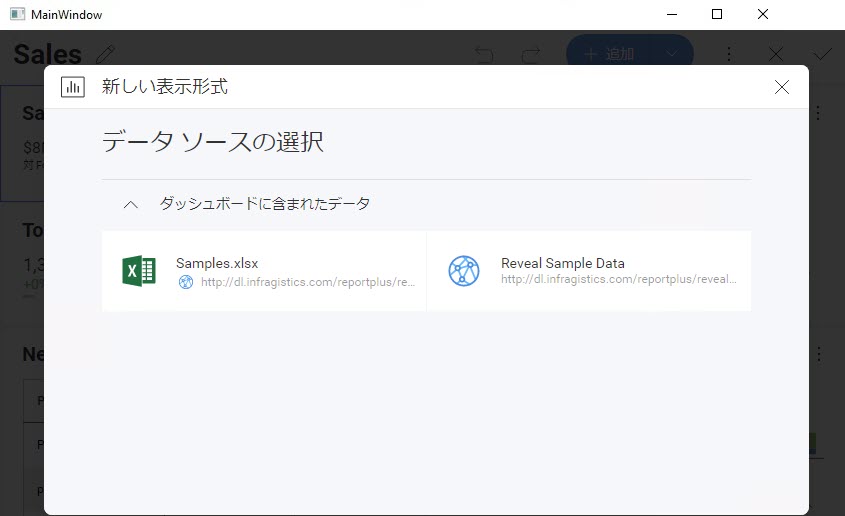The height and width of the screenshot is (516, 845).
Task: Click the Reveal Sample Data network icon
Action: click(464, 271)
